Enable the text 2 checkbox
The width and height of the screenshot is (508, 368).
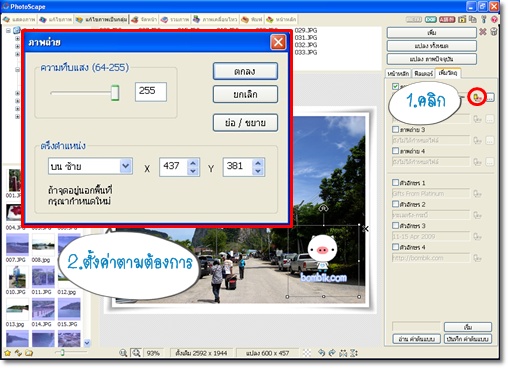coord(395,204)
